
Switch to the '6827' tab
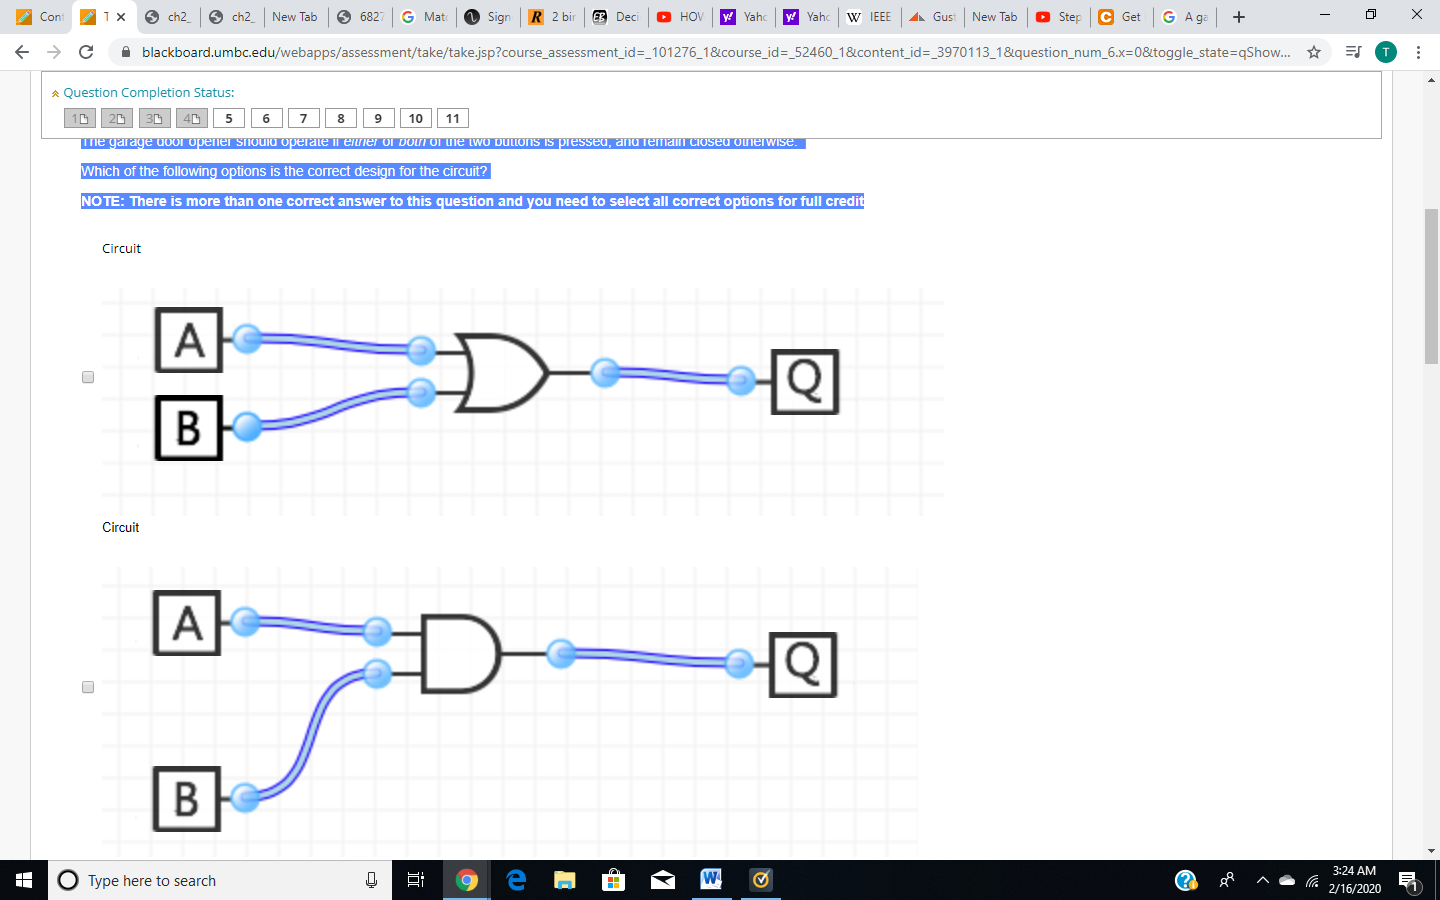point(360,17)
